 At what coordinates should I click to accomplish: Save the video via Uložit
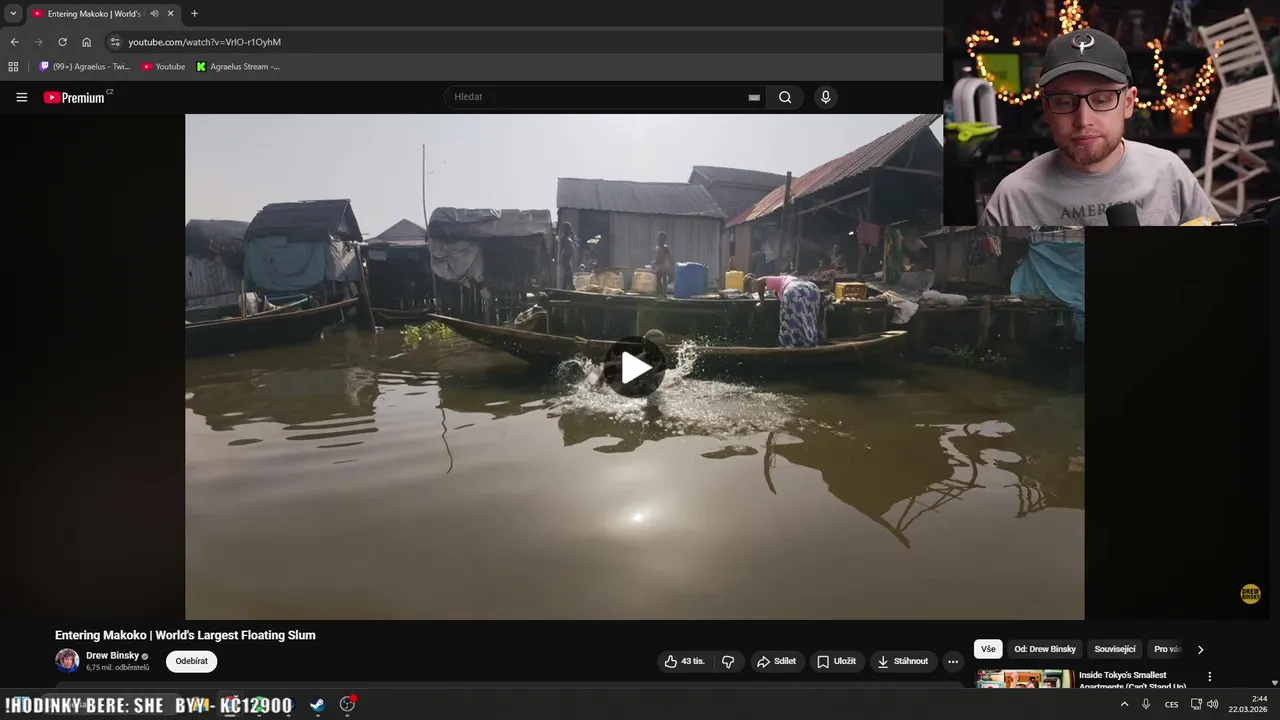tap(837, 661)
